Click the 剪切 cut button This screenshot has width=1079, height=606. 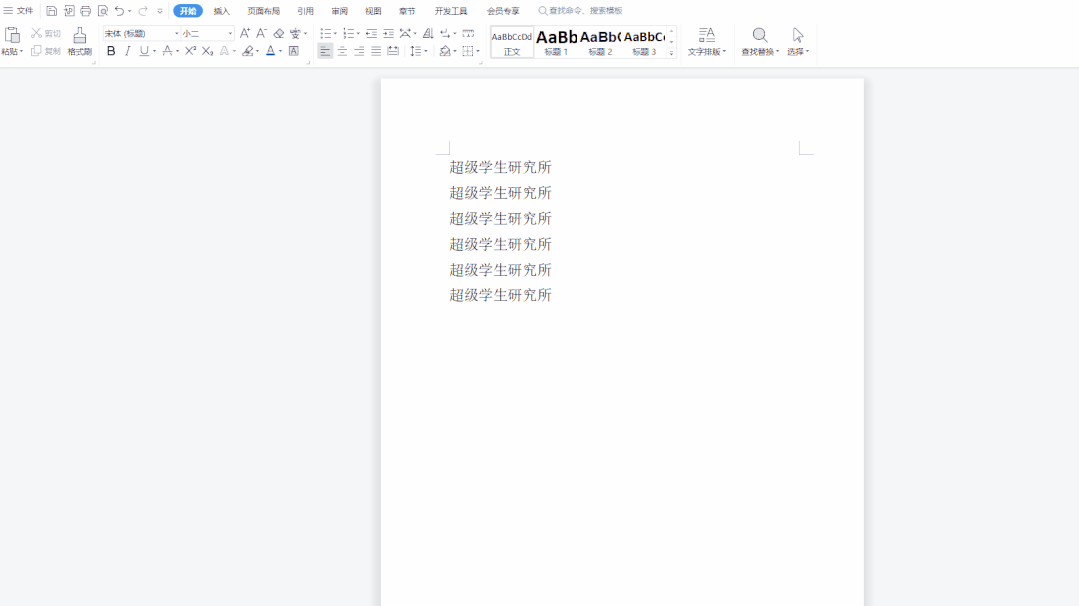(46, 33)
